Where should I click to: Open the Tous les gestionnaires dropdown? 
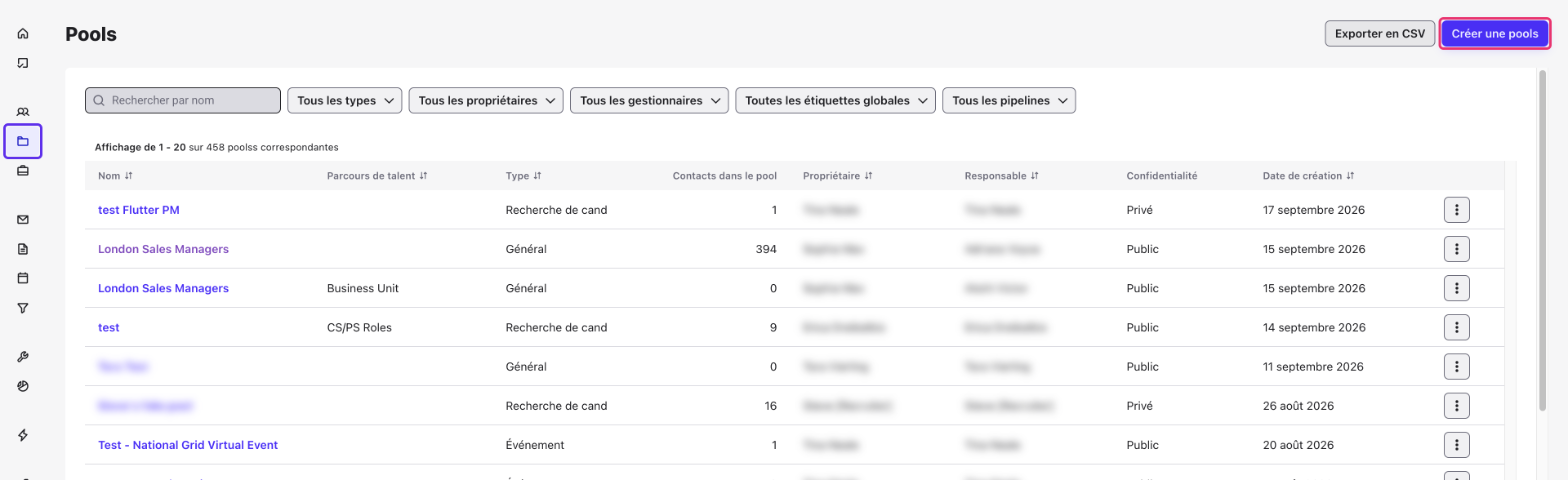pos(649,101)
